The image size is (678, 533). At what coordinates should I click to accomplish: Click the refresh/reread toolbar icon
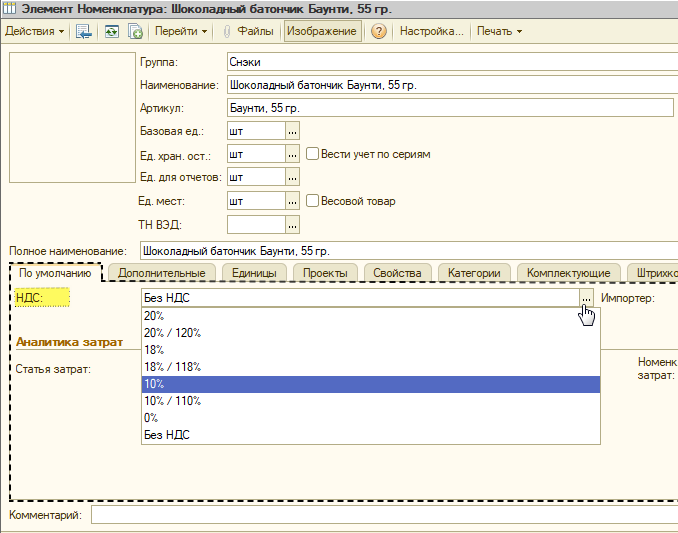tap(112, 32)
